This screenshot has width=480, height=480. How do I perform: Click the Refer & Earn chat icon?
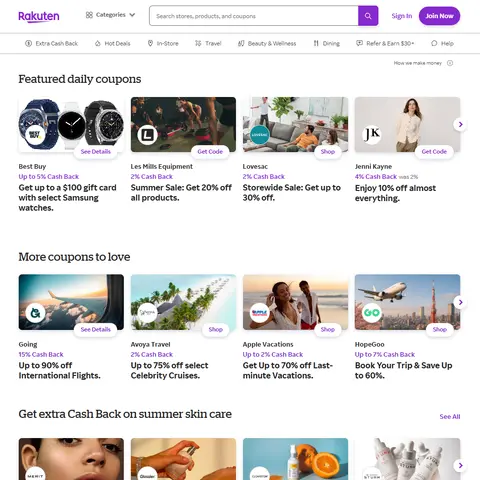(x=359, y=43)
